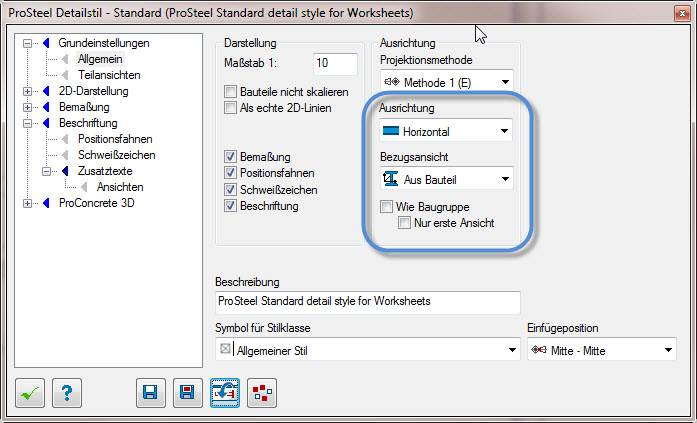Click gray arrow icon beside Schweißzeichen
The height and width of the screenshot is (423, 697).
[65, 155]
